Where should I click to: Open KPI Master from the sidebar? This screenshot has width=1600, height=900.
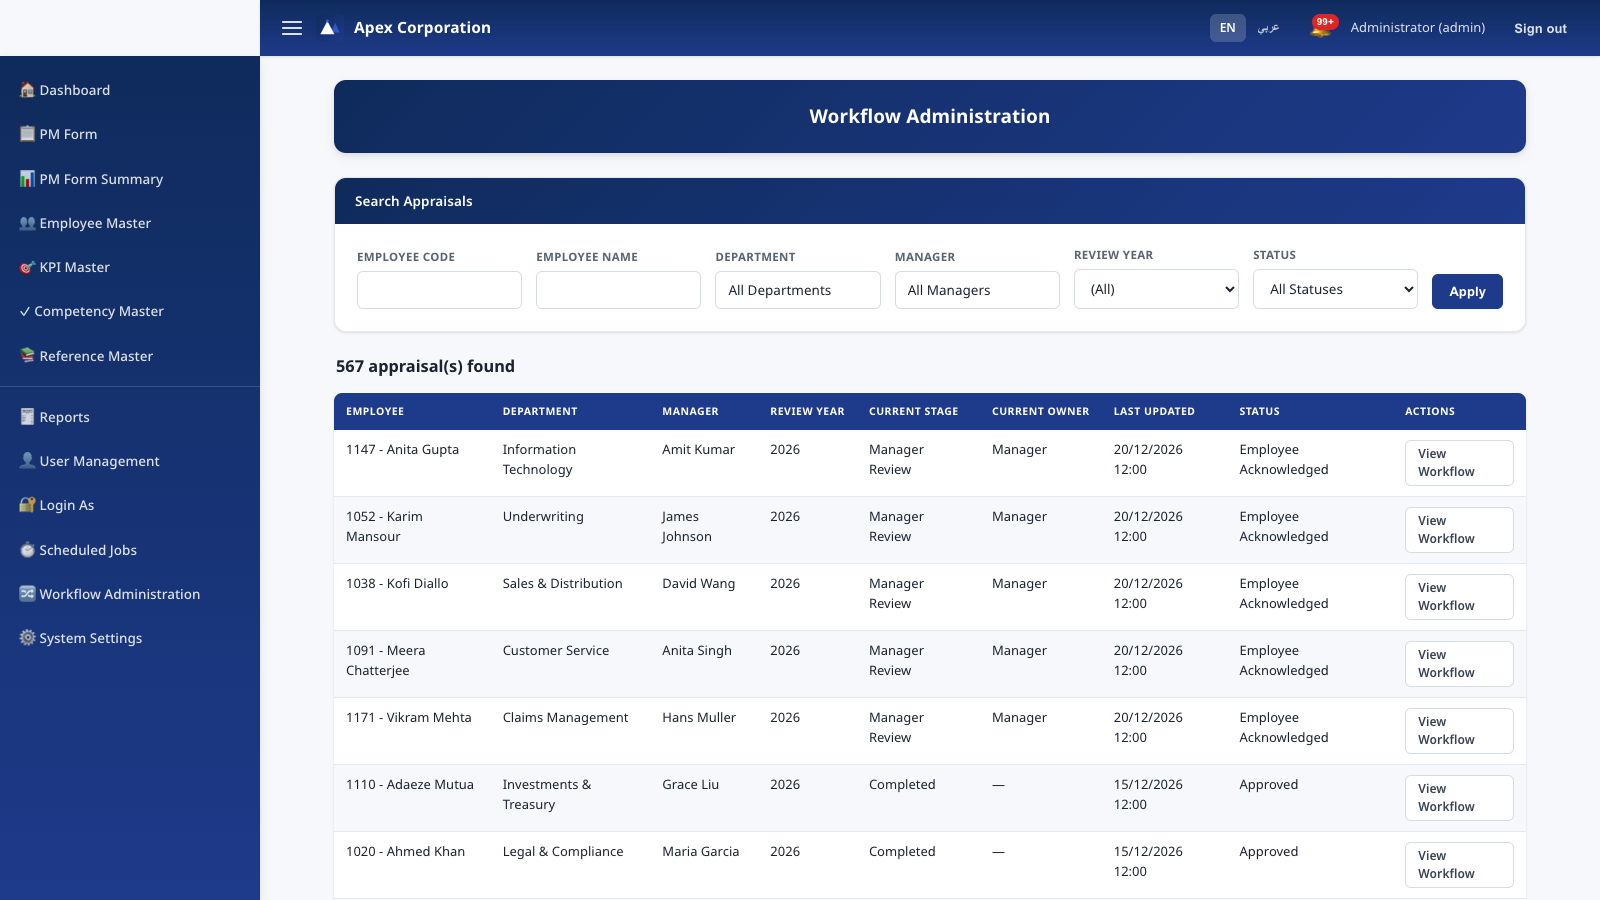tap(130, 267)
